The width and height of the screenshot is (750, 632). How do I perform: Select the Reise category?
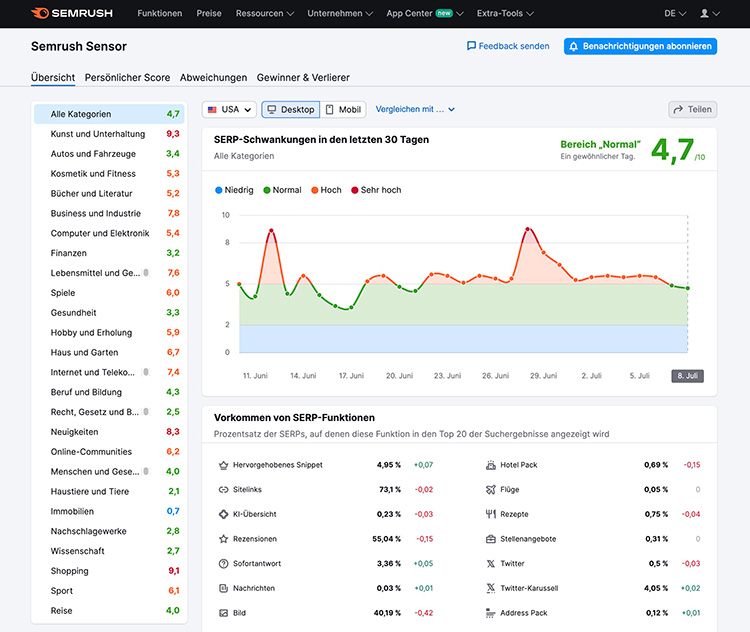109,610
